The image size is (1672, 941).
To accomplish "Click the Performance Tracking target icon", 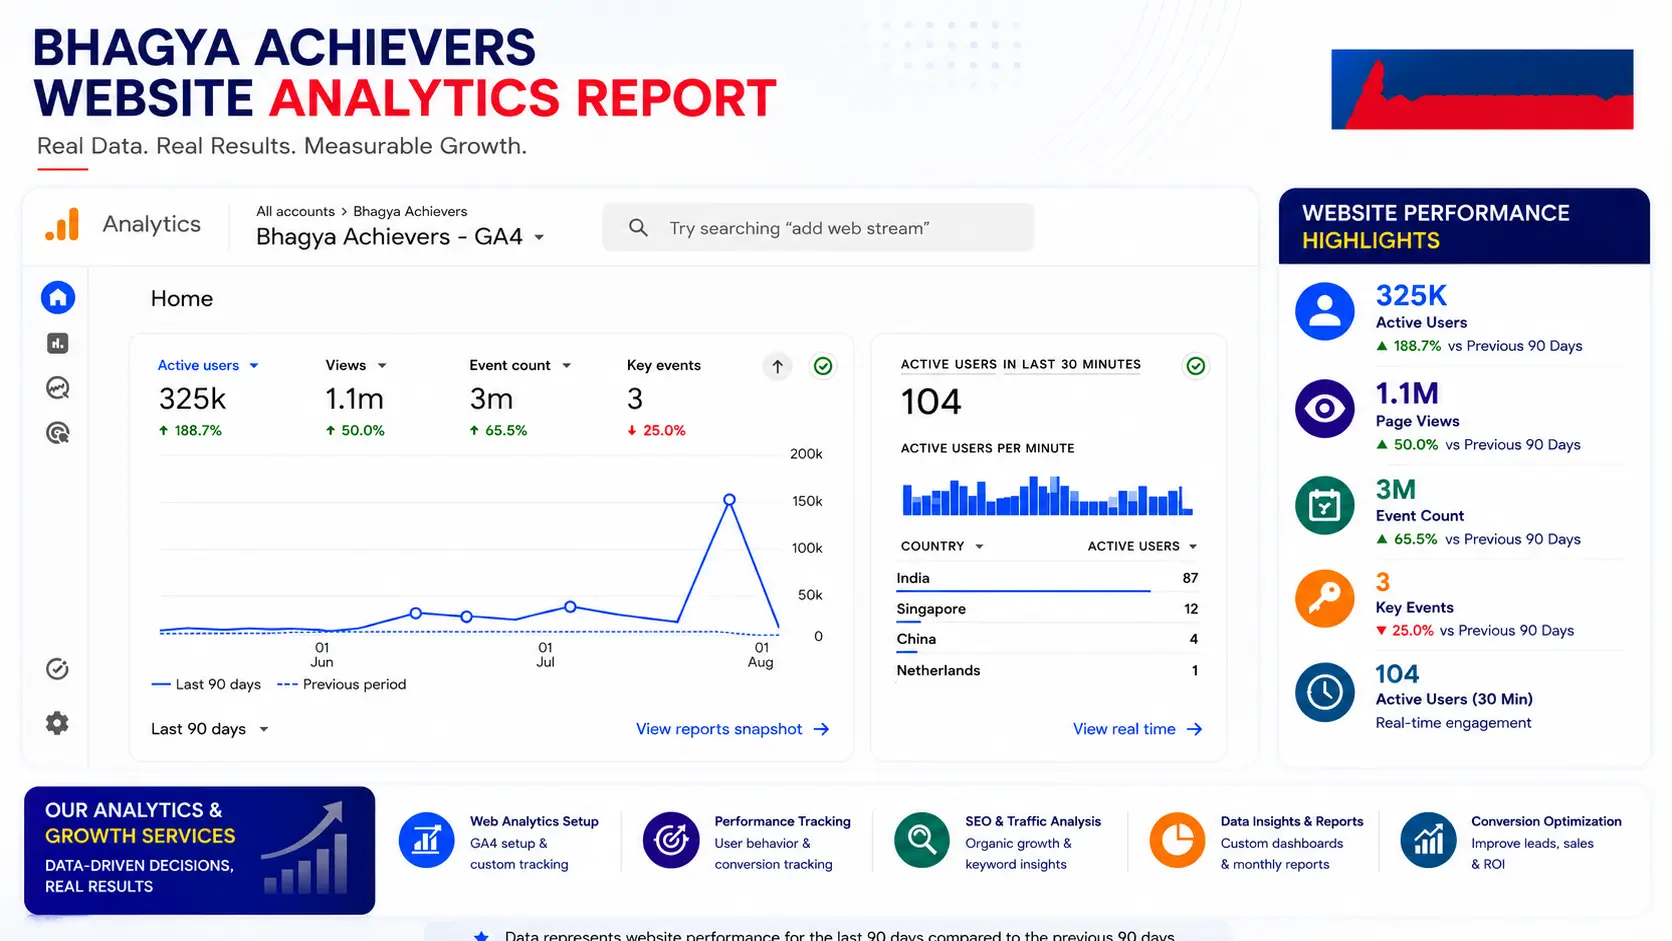I will [671, 840].
